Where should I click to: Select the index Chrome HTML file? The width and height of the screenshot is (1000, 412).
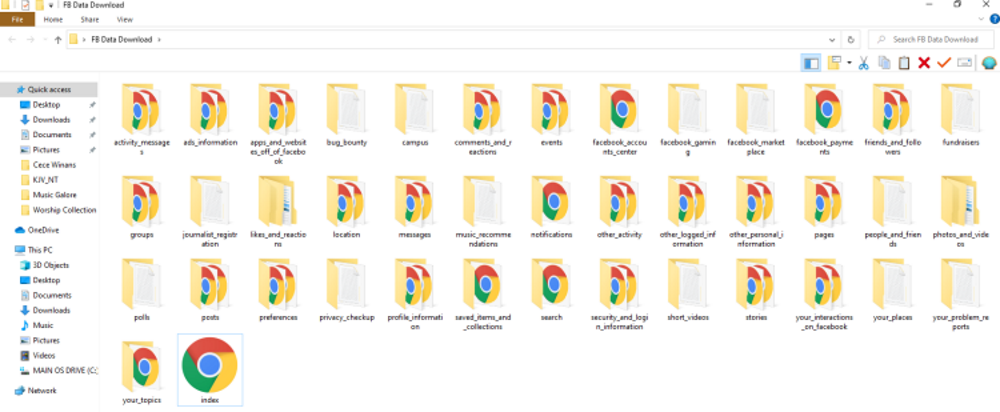click(x=210, y=370)
